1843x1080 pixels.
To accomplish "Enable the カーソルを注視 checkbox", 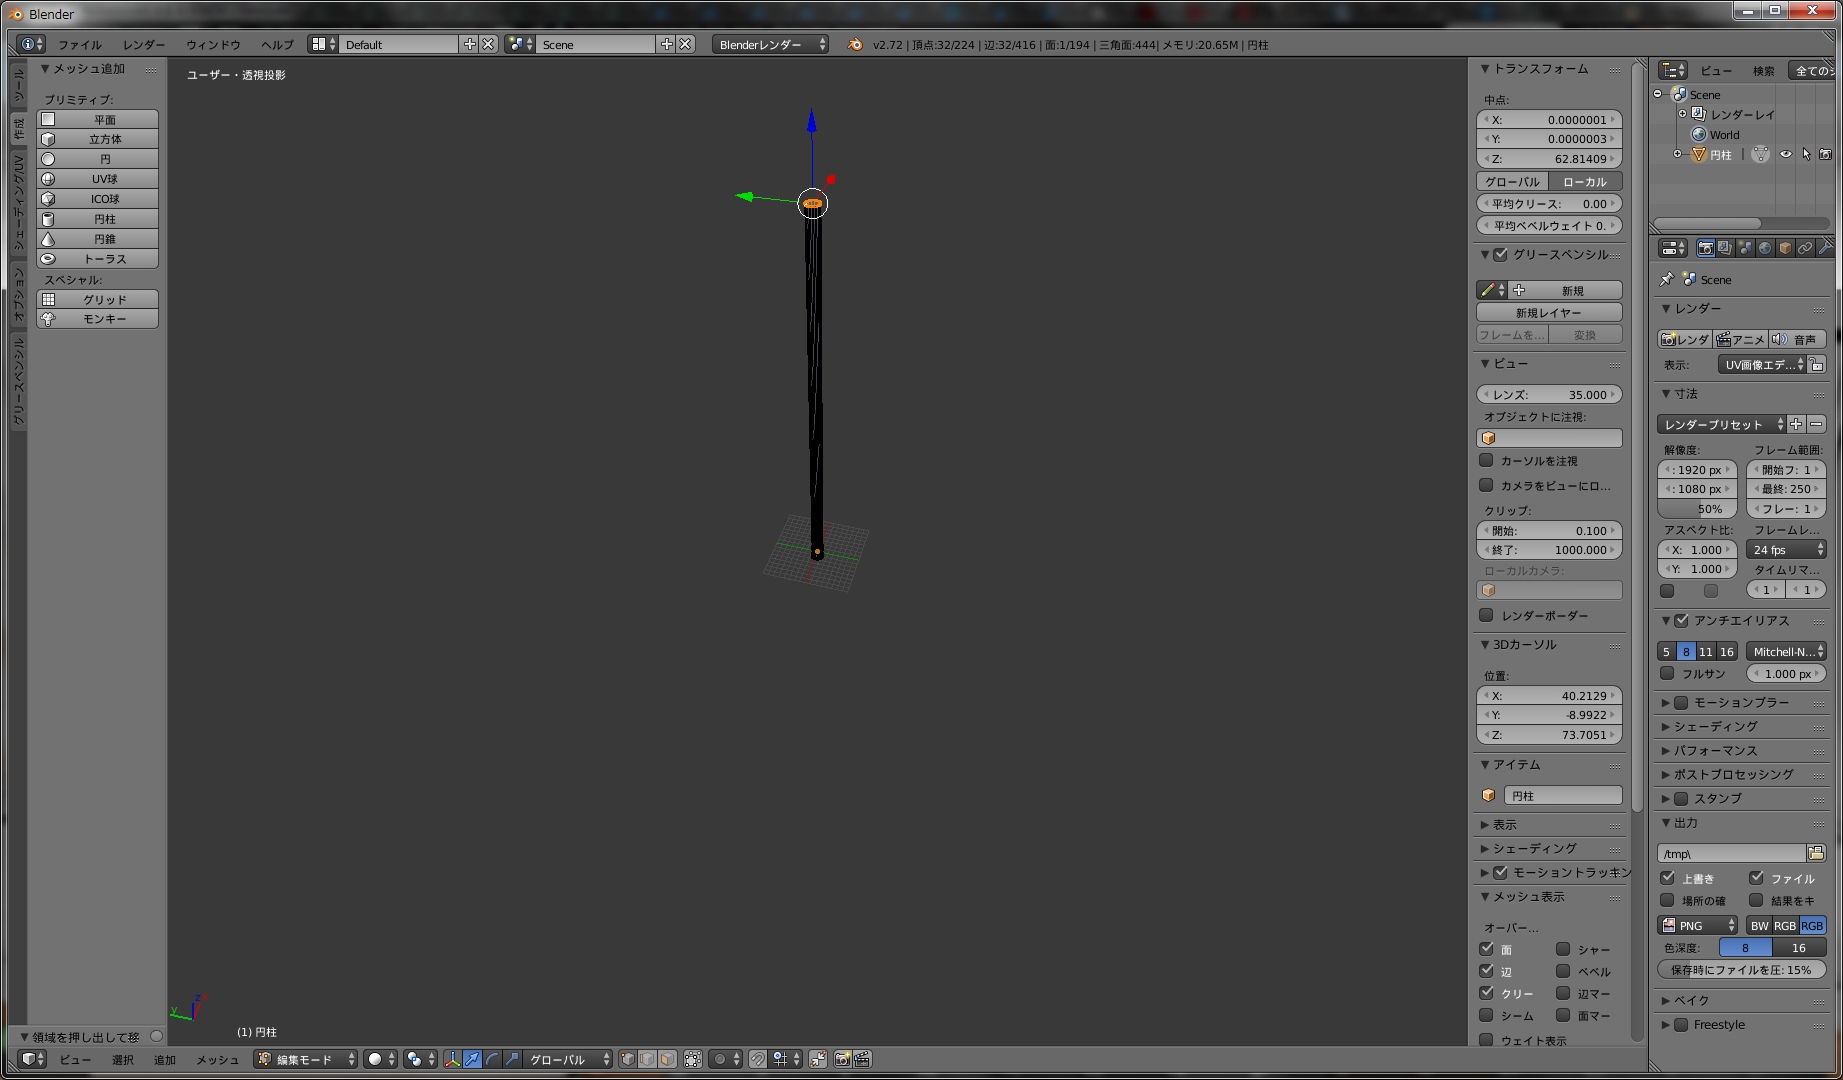I will [1486, 460].
